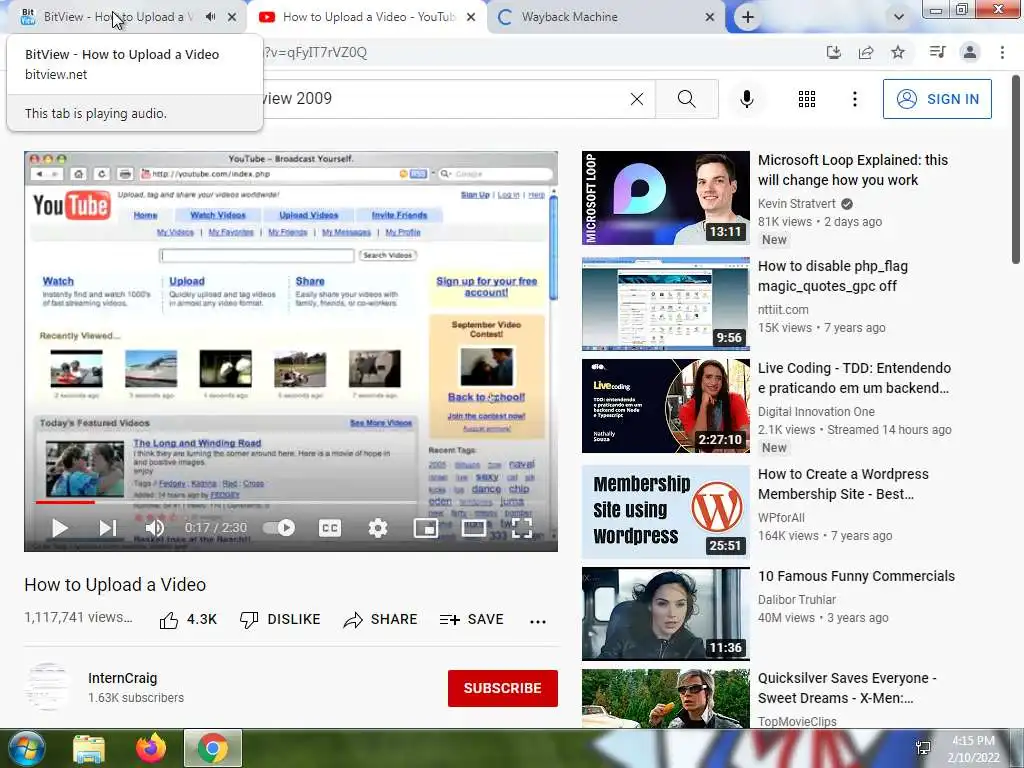This screenshot has width=1024, height=768.
Task: Open a new browser tab
Action: click(x=748, y=18)
